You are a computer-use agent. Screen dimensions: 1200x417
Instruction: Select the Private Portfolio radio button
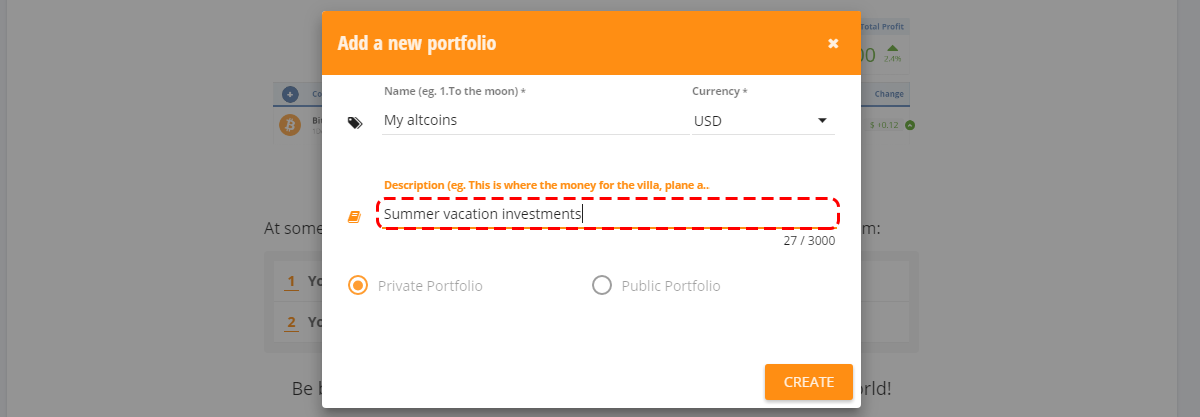[x=357, y=285]
